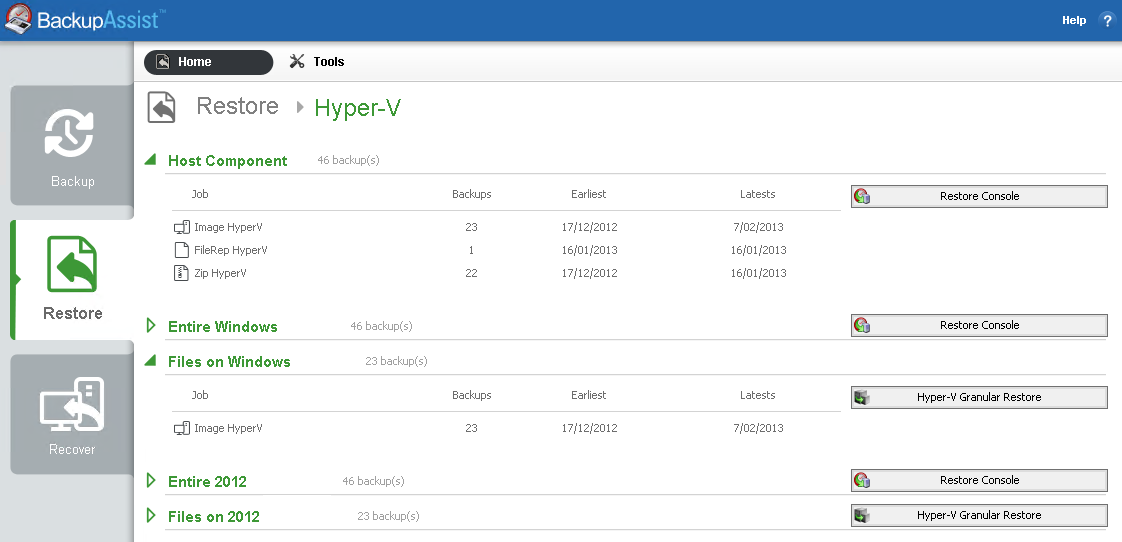
Task: Expand the Entire Windows section
Action: pos(150,326)
